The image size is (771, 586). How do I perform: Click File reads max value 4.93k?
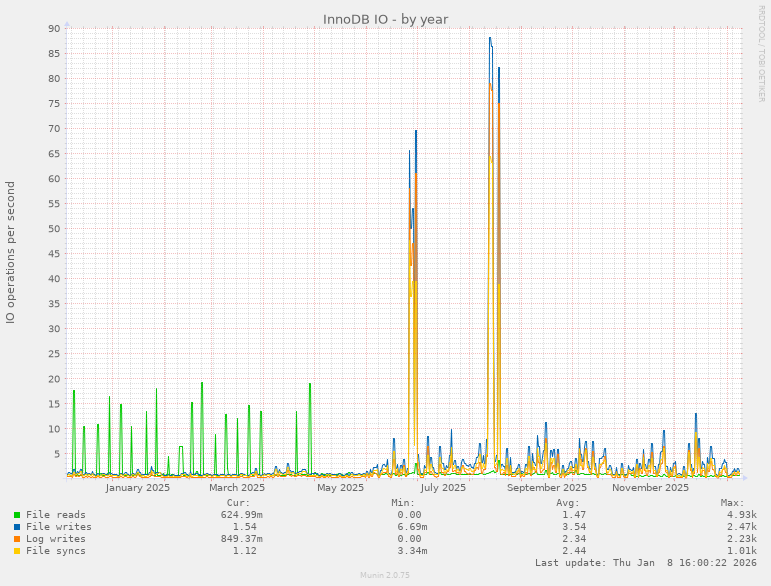point(742,515)
